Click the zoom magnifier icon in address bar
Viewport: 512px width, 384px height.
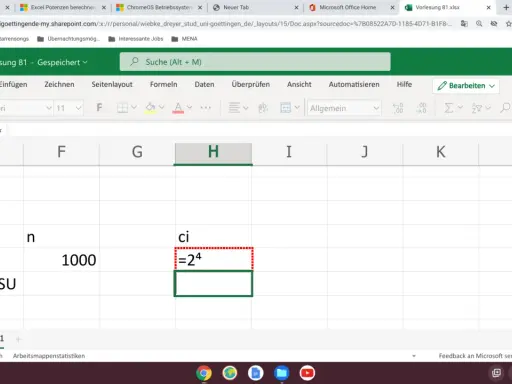pyautogui.click(x=479, y=23)
